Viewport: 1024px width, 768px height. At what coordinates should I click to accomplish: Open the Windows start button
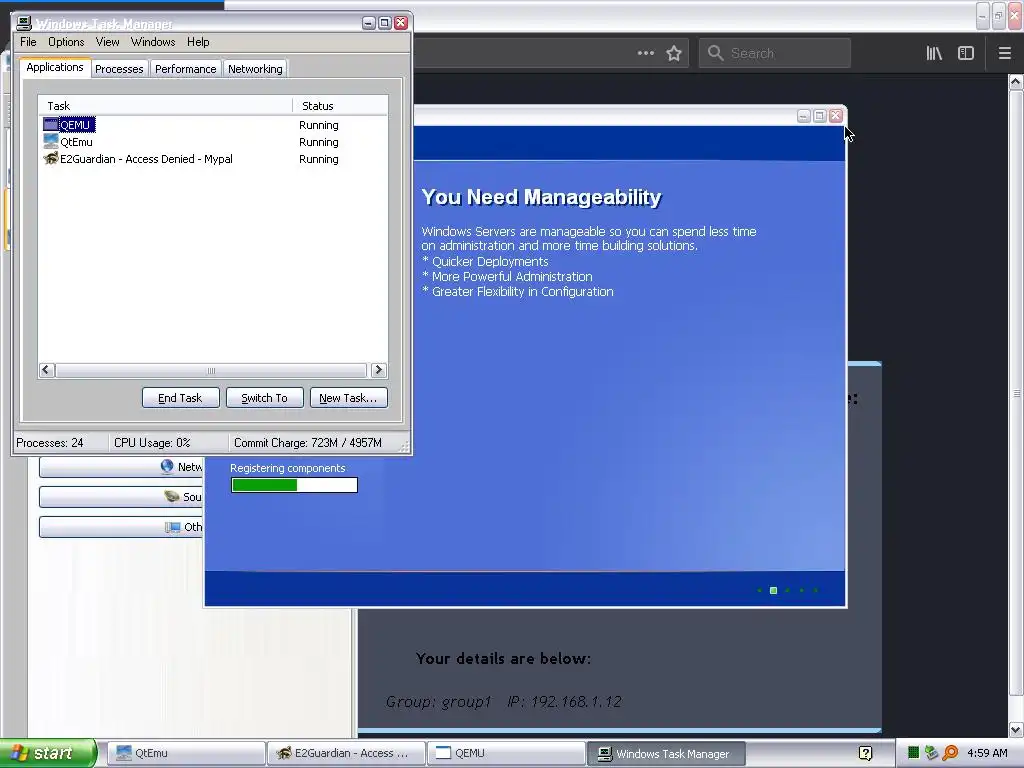tap(48, 753)
